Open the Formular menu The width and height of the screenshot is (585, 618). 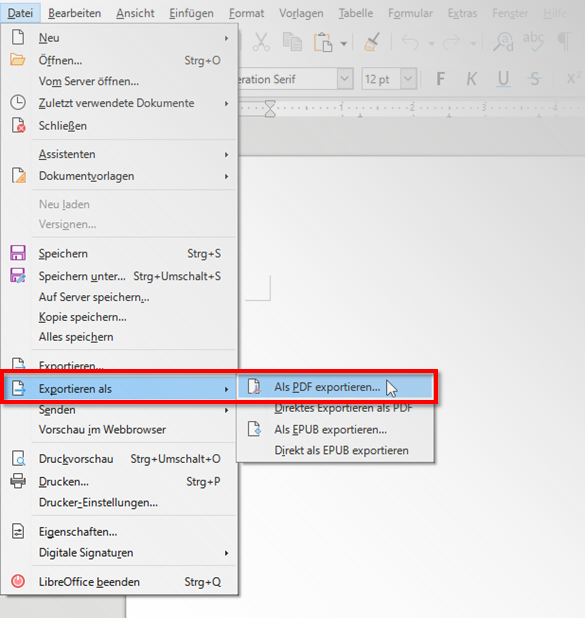[x=410, y=13]
